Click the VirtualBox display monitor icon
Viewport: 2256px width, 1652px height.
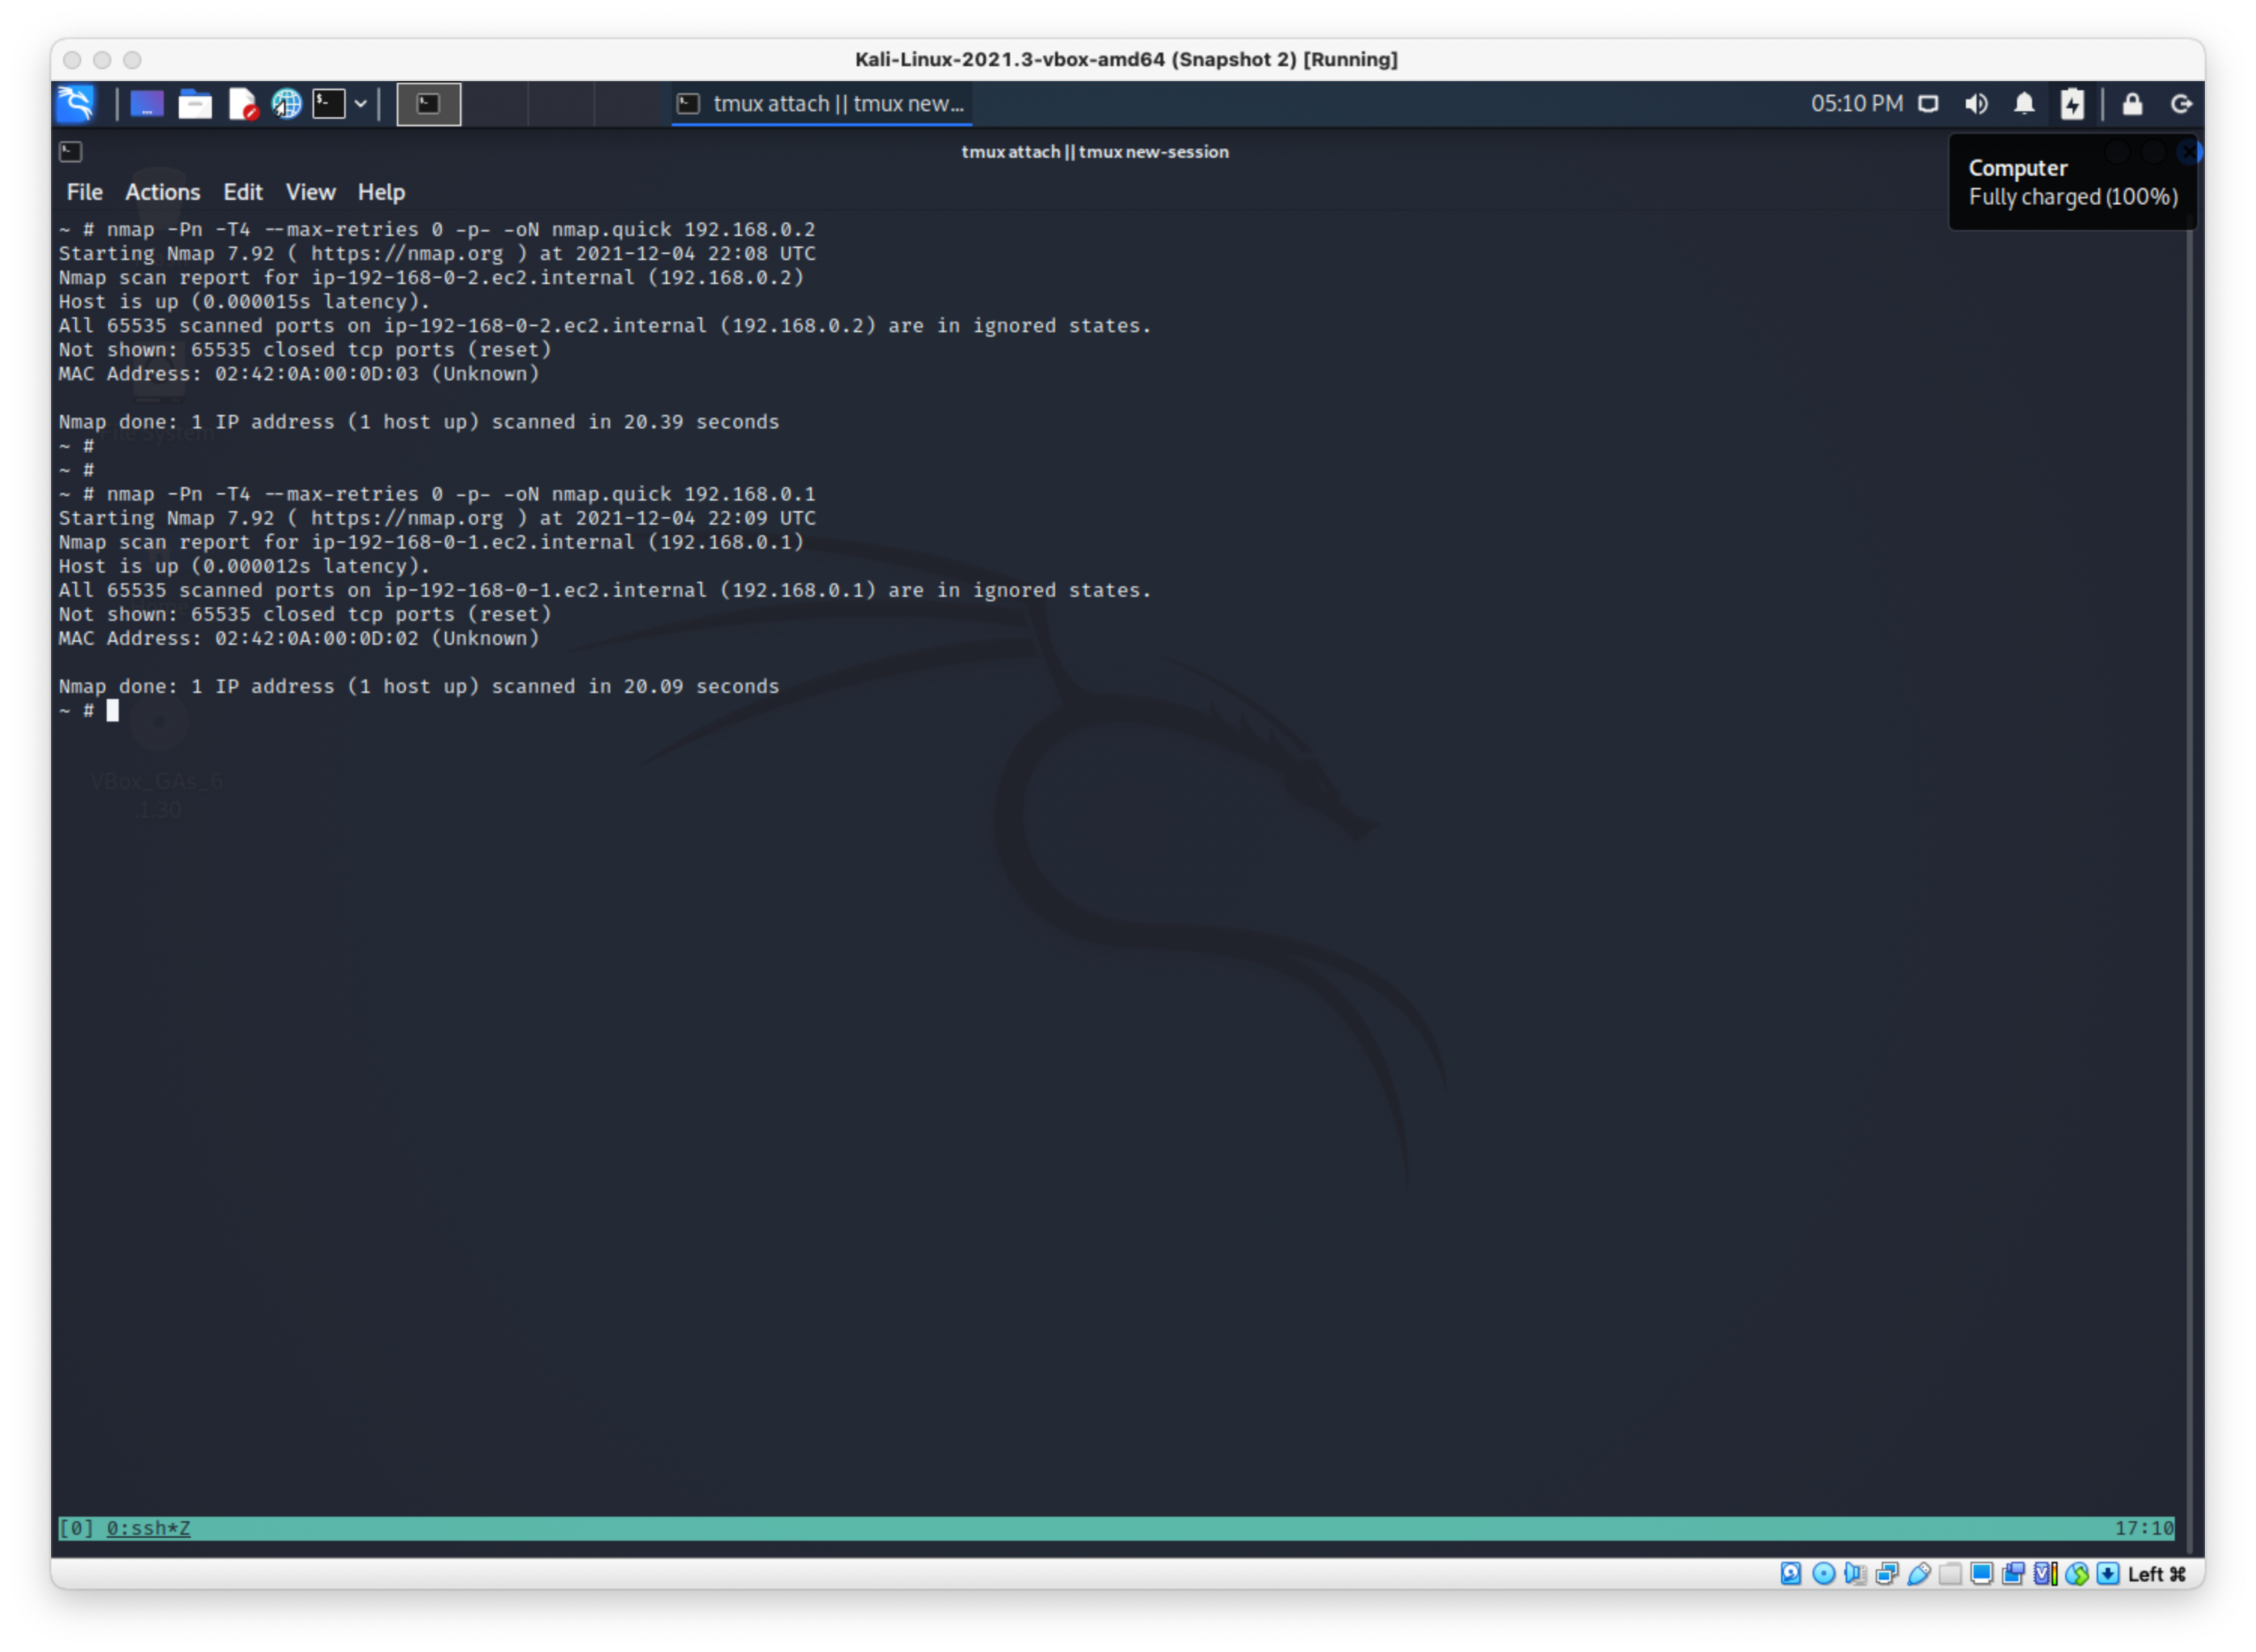(1982, 1575)
